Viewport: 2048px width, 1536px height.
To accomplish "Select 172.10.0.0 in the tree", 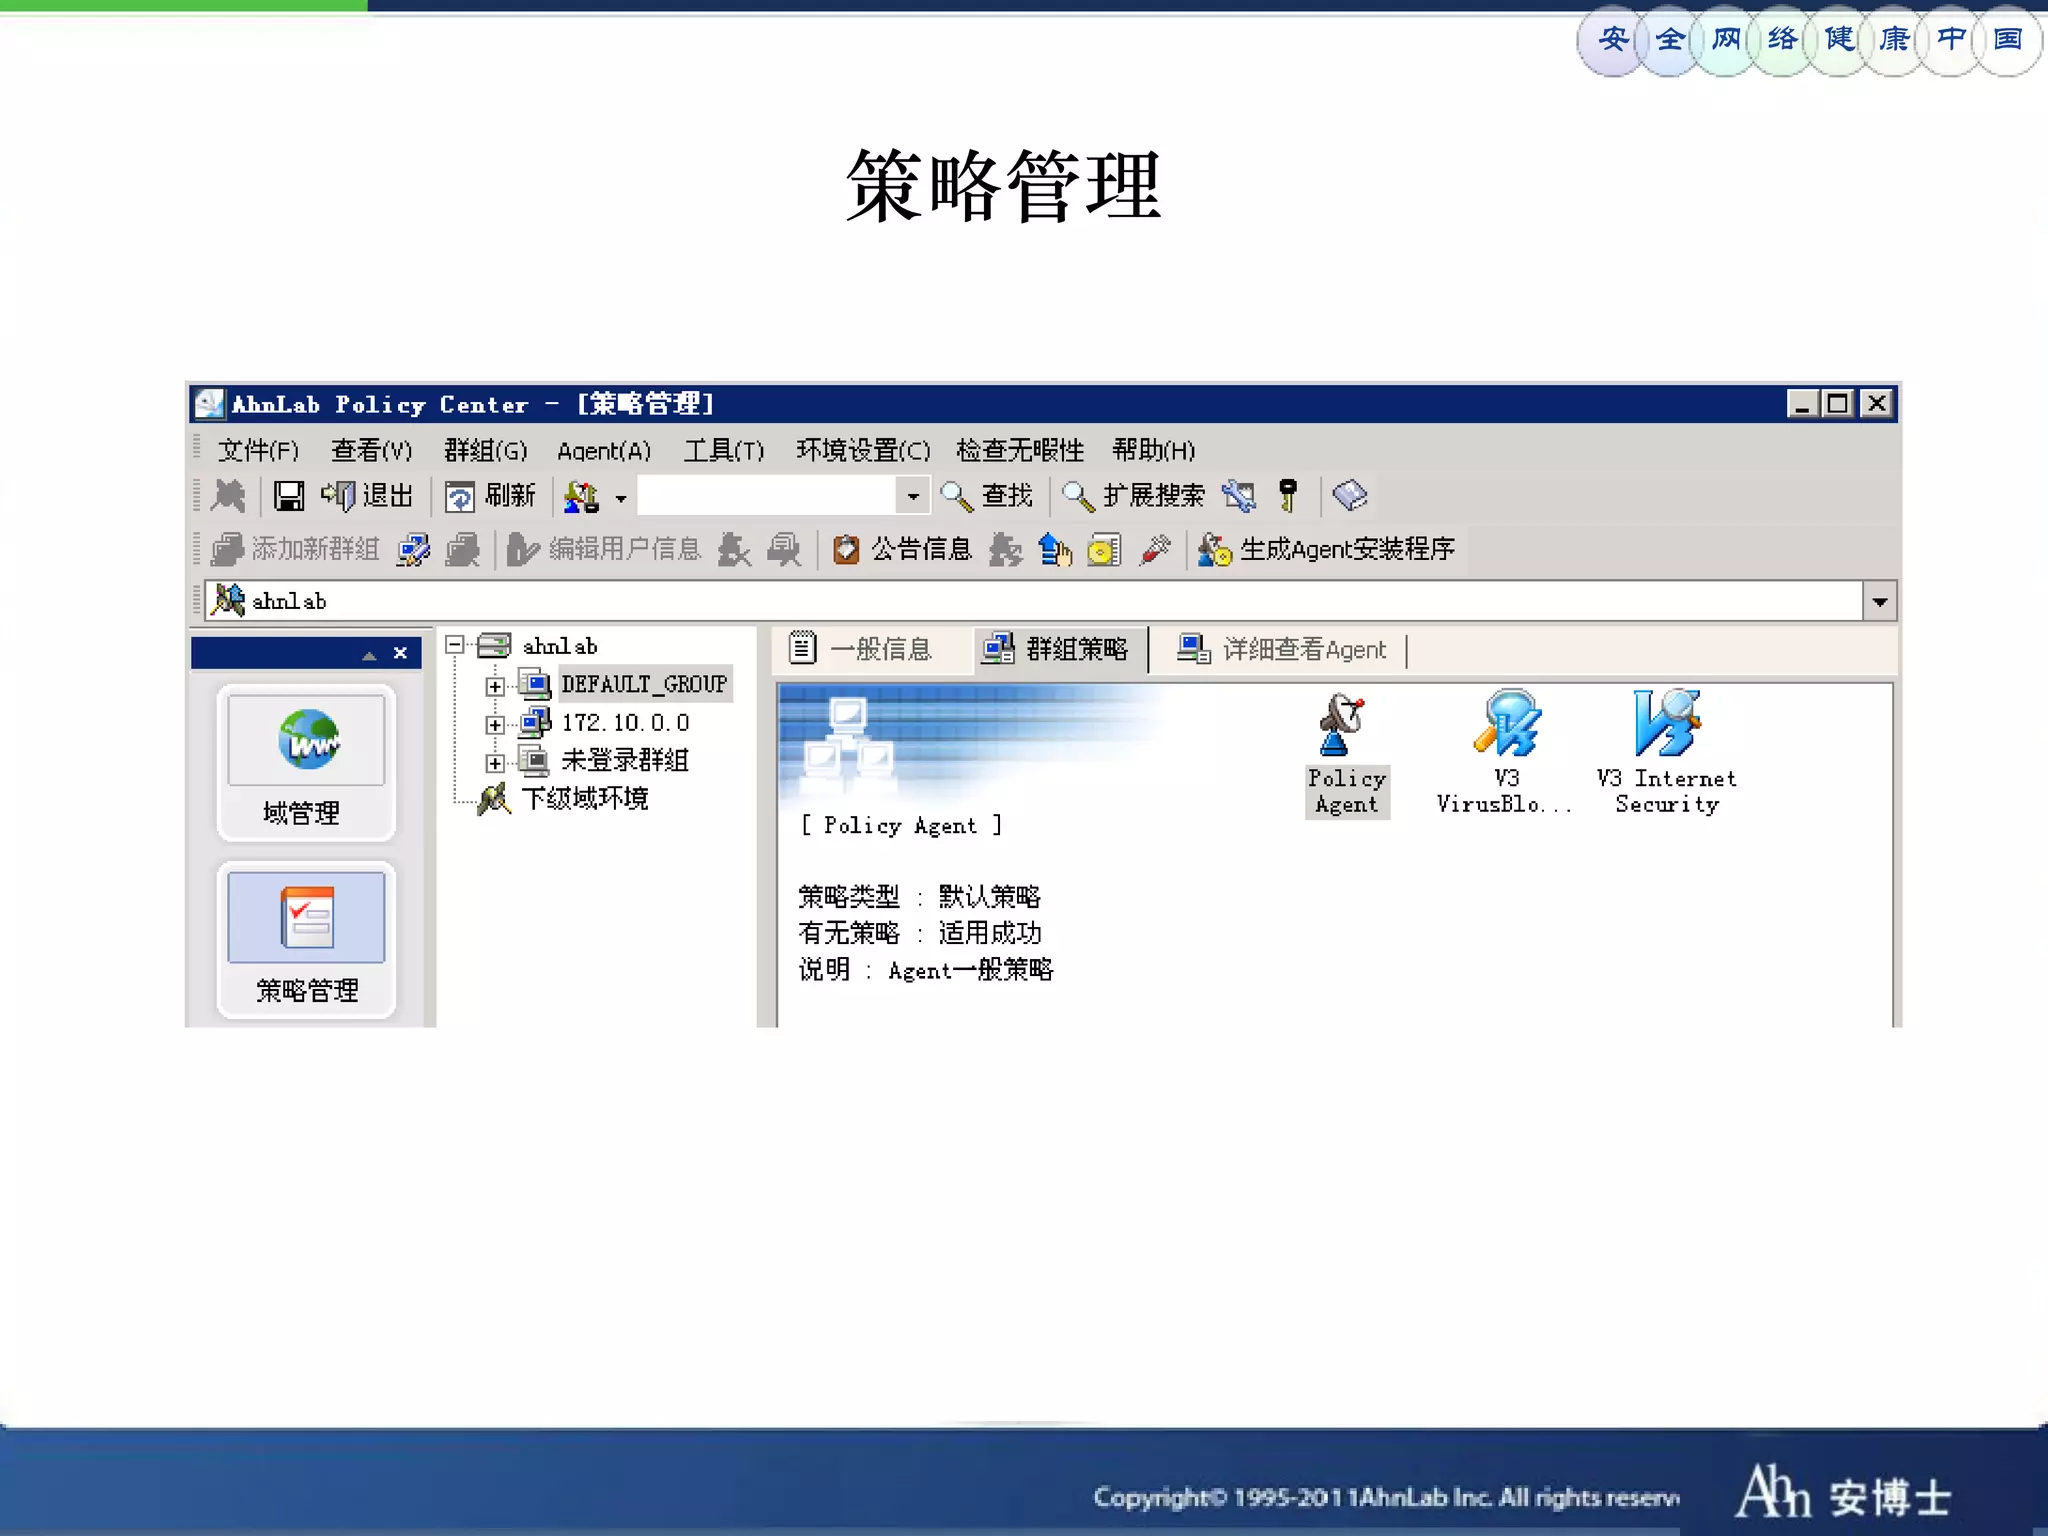I will (x=625, y=722).
